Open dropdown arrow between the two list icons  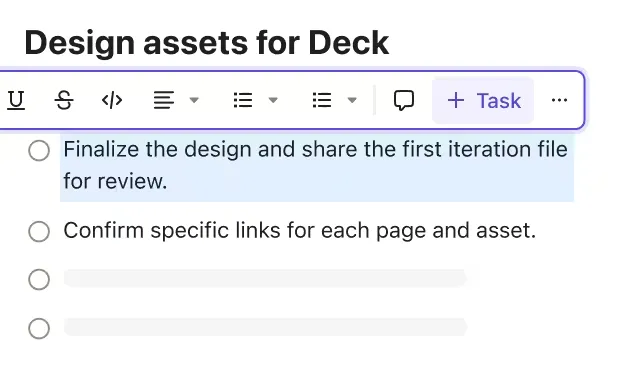[x=273, y=100]
